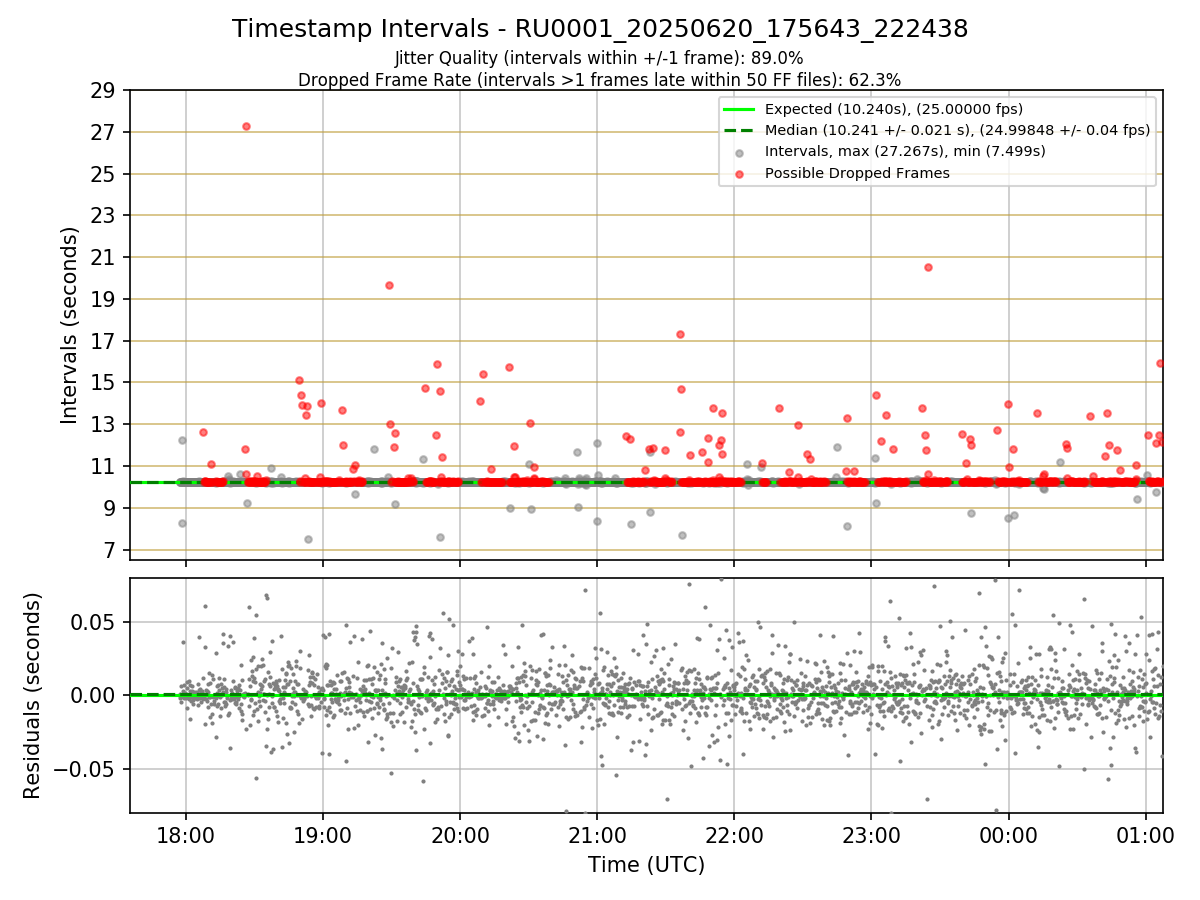Click the red outlier point near 19.7 seconds
The height and width of the screenshot is (900, 1200).
[389, 285]
